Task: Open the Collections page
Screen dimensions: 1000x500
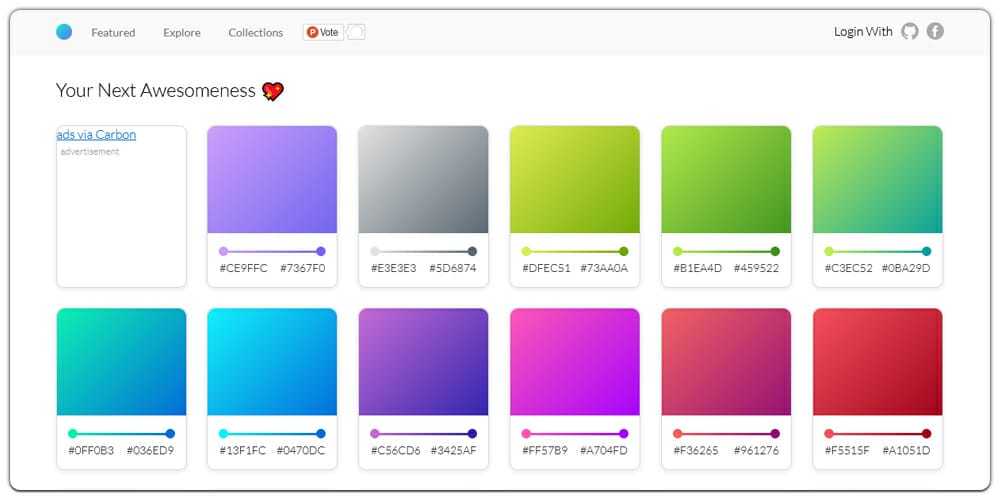Action: click(x=255, y=32)
